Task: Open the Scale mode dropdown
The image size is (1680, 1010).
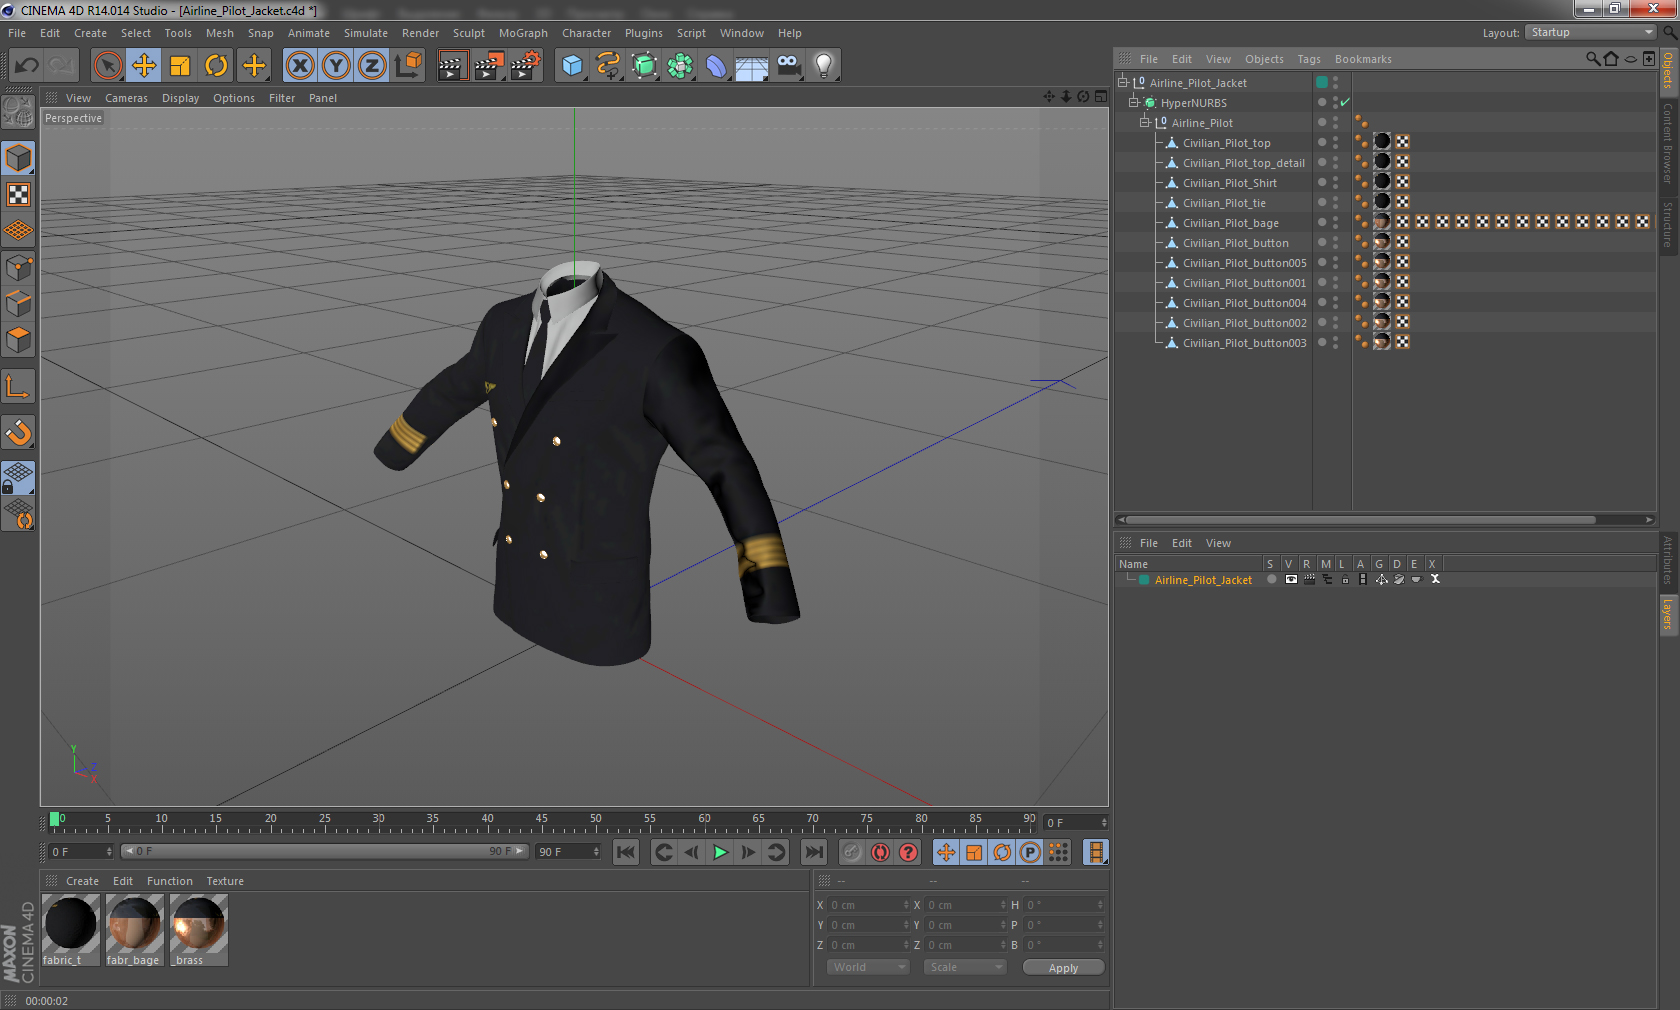Action: pos(965,967)
